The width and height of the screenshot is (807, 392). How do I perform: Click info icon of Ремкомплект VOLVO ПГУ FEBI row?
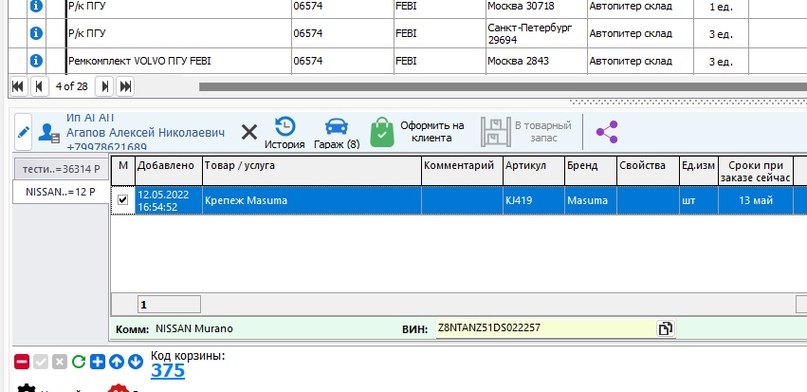(x=36, y=61)
